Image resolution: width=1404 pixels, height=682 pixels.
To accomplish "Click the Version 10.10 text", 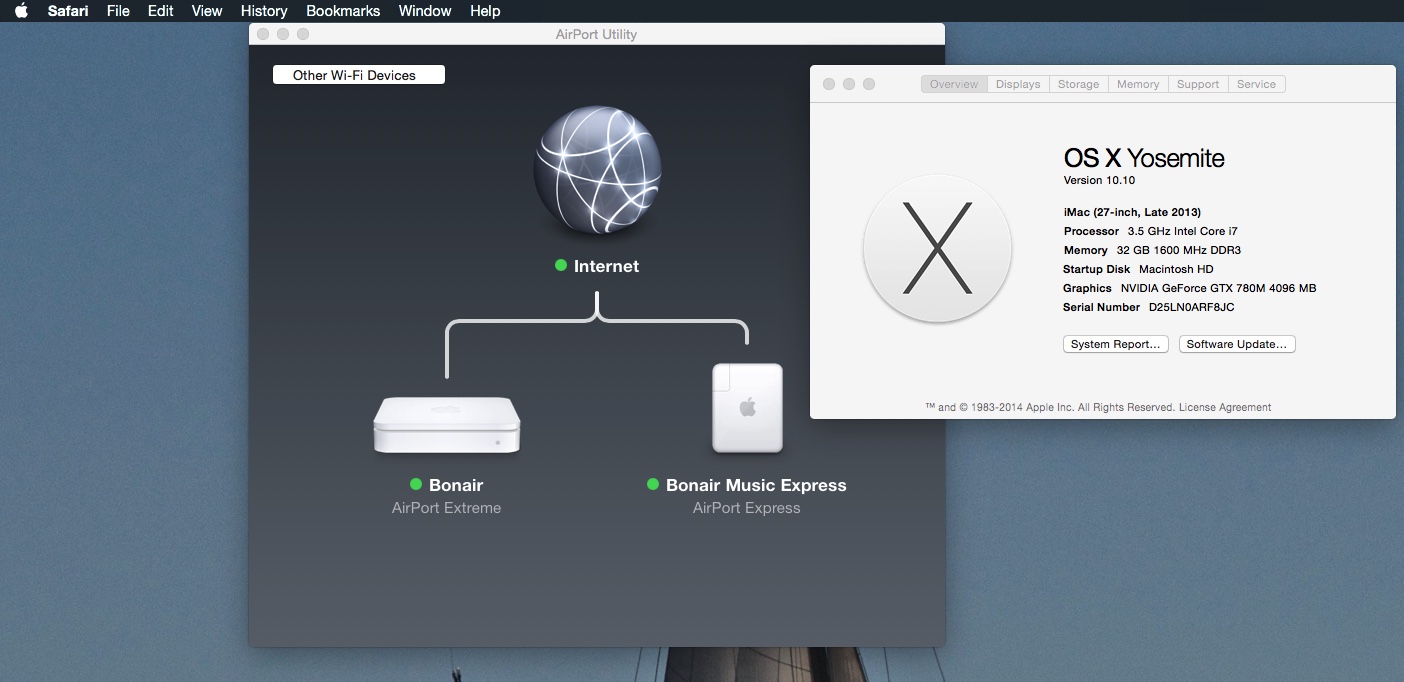I will click(x=1099, y=181).
